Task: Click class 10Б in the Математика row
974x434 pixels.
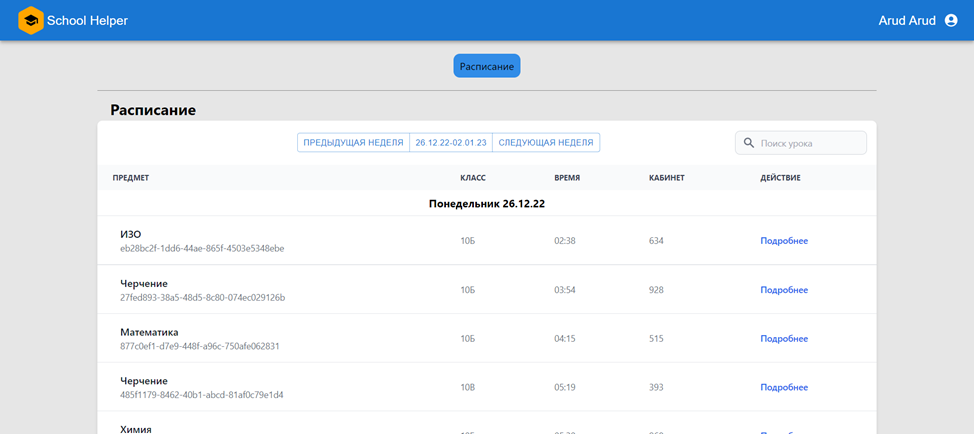Action: point(468,339)
